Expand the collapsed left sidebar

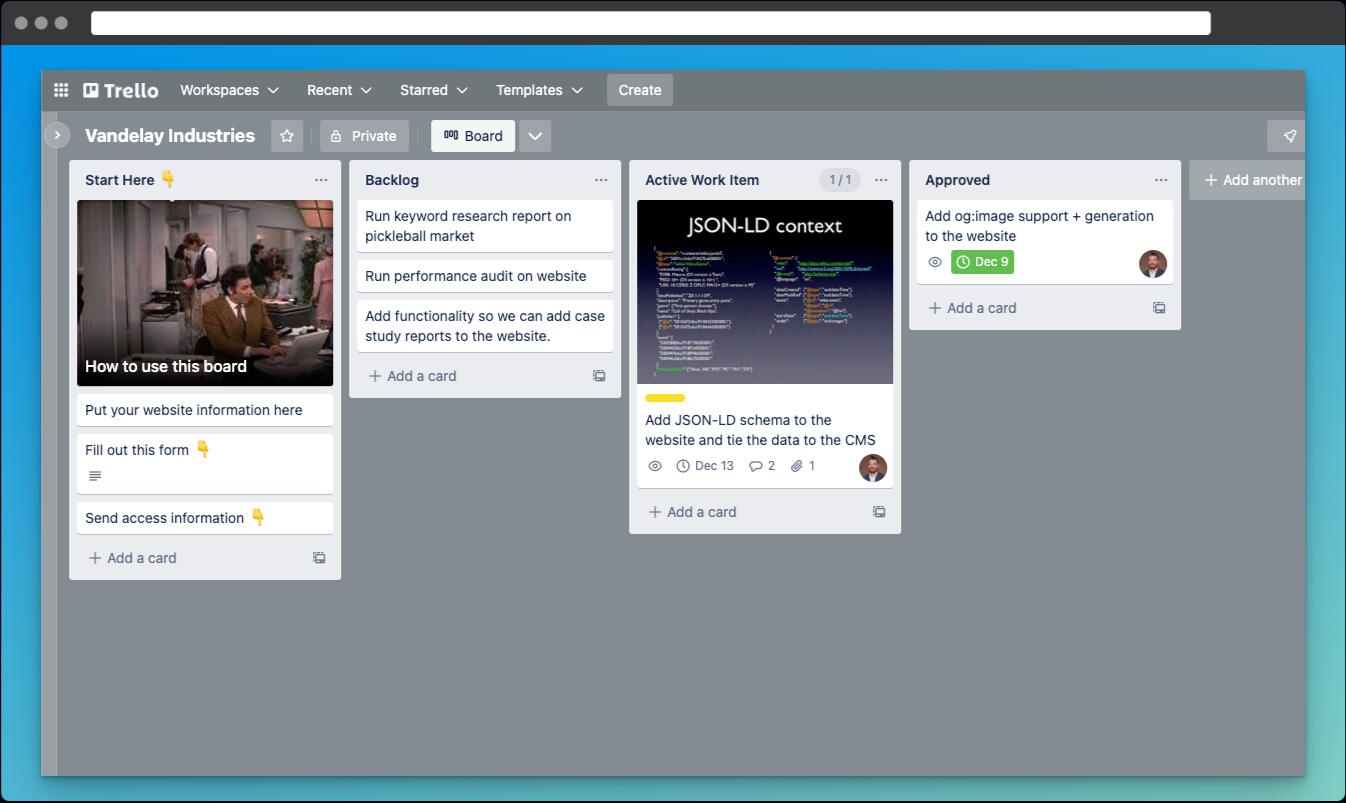click(x=57, y=135)
